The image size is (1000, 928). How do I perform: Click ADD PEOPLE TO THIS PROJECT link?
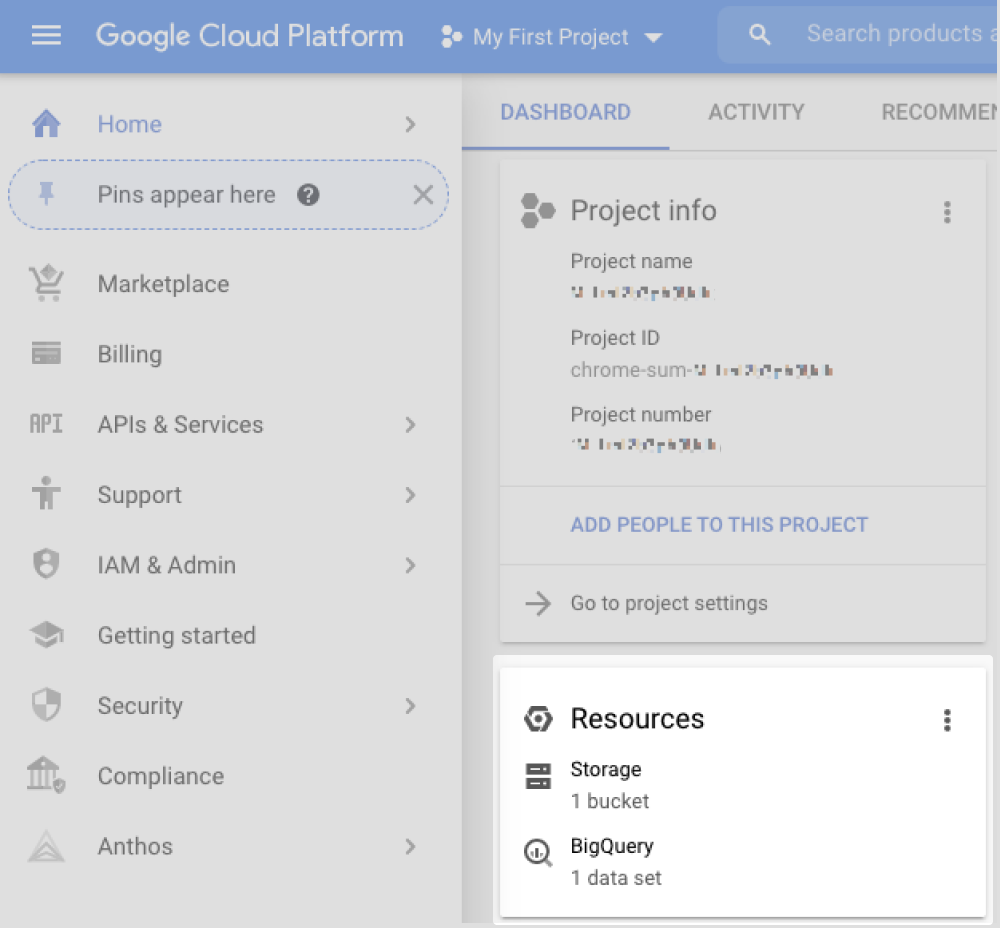pos(719,524)
